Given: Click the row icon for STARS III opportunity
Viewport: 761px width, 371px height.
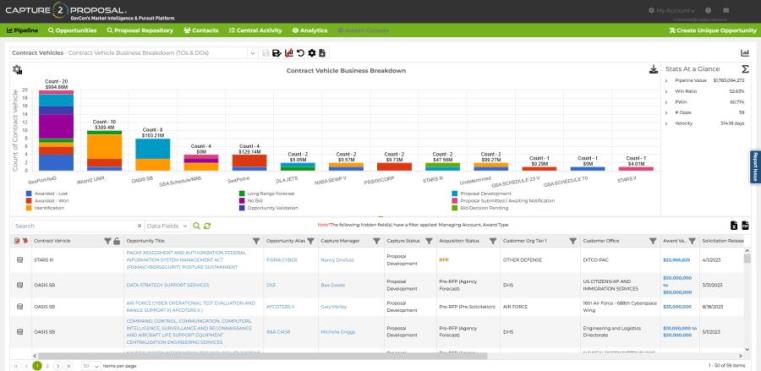Looking at the screenshot, I should click(x=20, y=260).
